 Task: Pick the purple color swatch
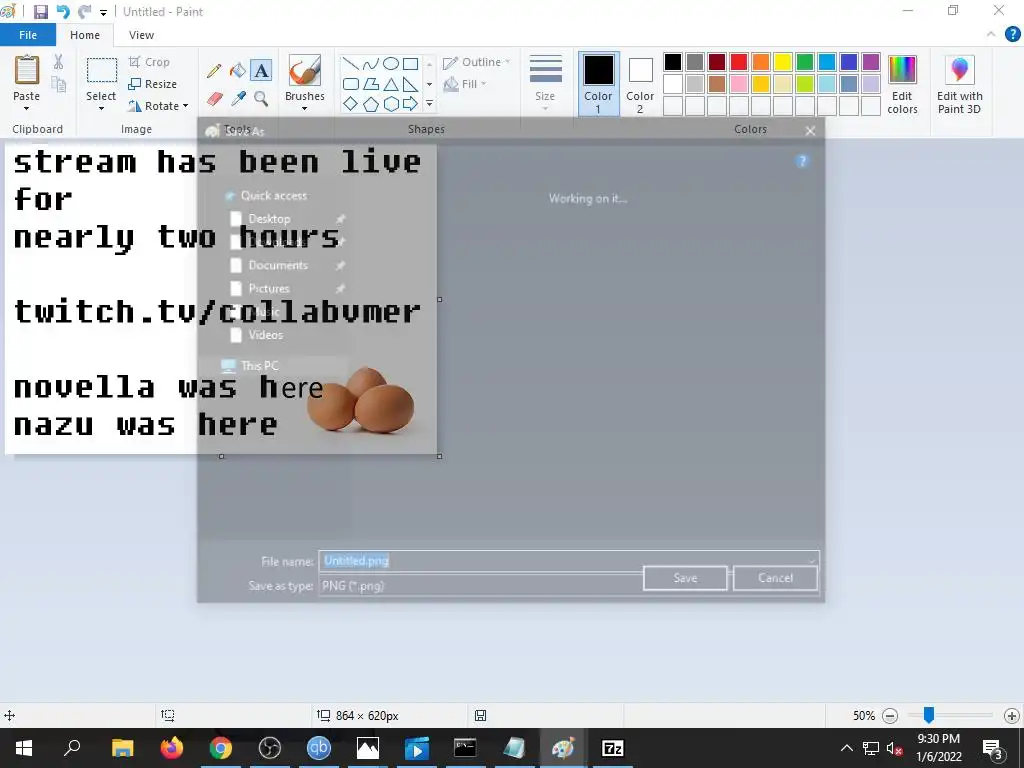(x=871, y=62)
